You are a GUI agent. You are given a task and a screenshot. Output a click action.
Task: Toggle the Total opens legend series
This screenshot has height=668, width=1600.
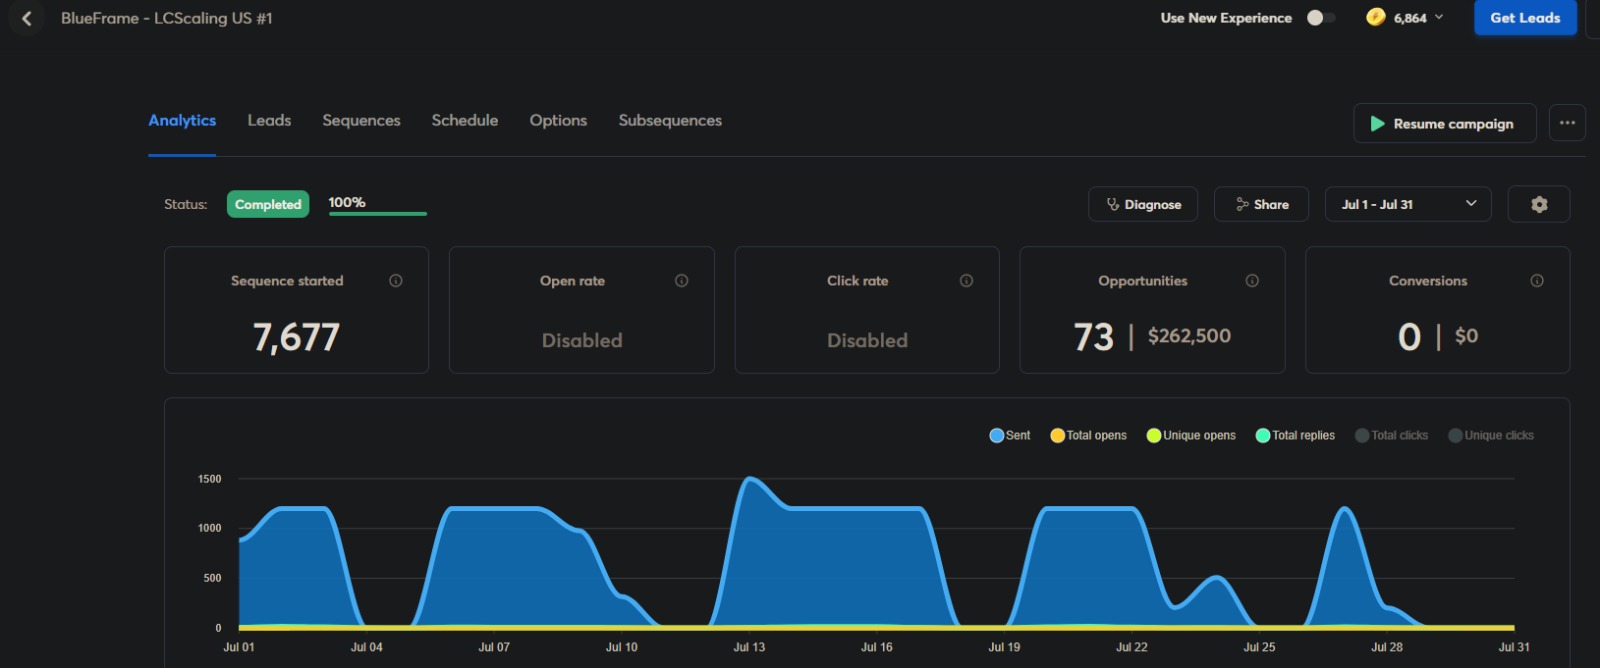point(1089,435)
